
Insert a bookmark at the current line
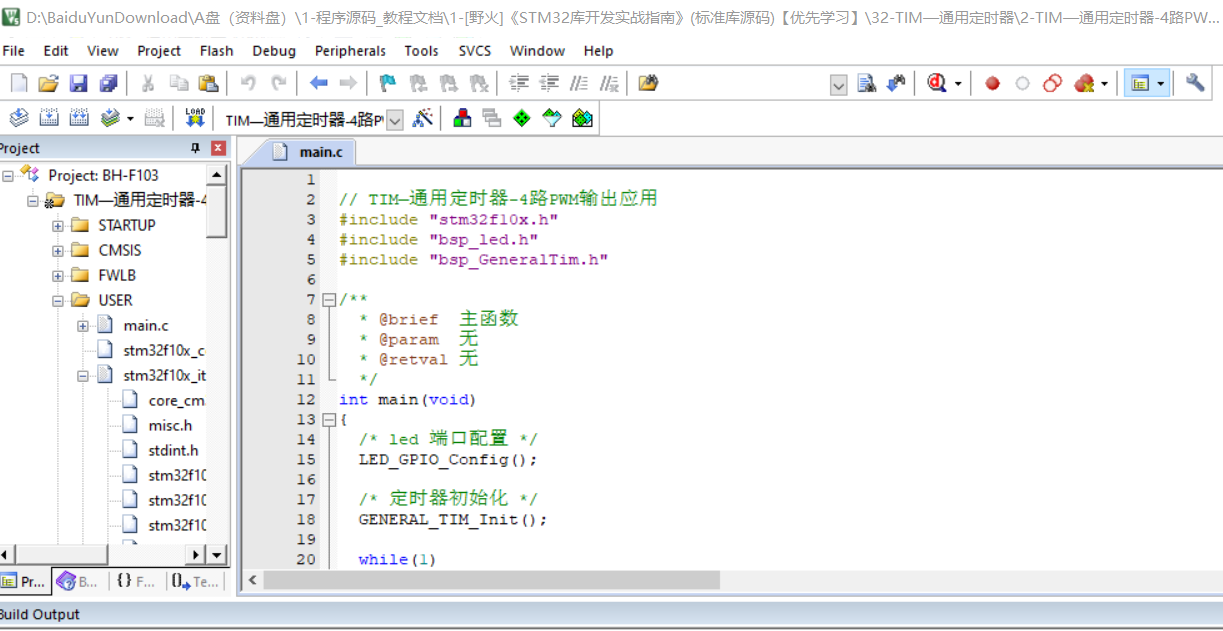[388, 84]
